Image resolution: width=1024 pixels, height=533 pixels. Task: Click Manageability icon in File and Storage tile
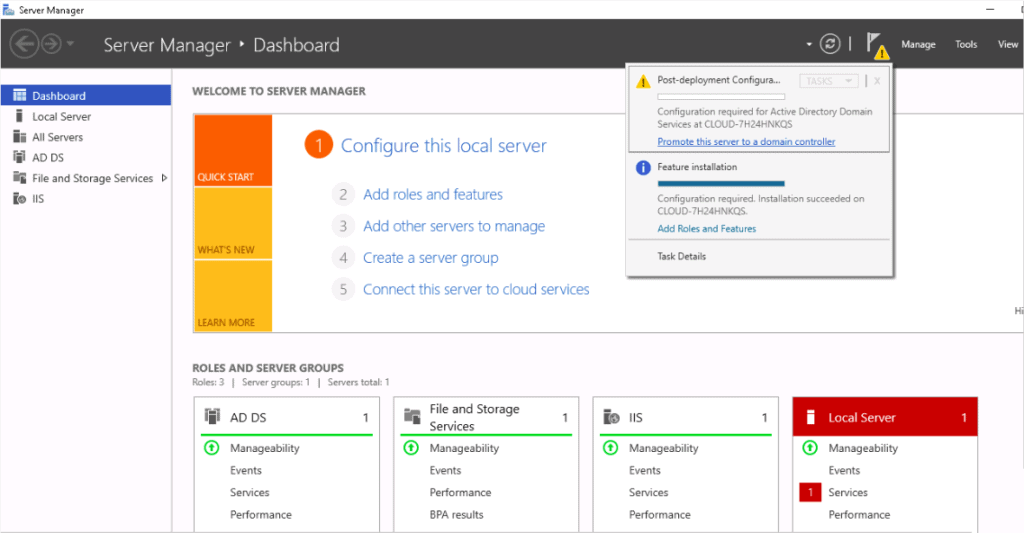point(411,447)
